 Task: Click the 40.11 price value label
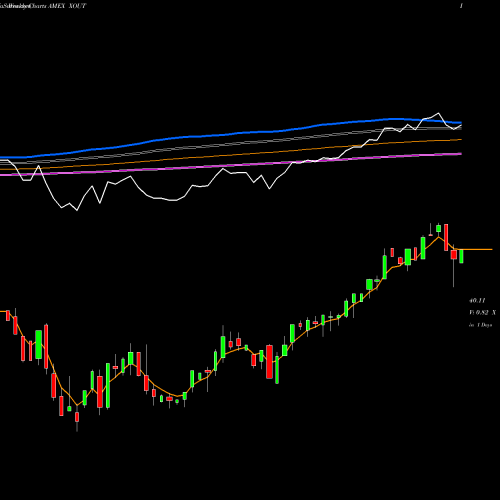coord(477,301)
